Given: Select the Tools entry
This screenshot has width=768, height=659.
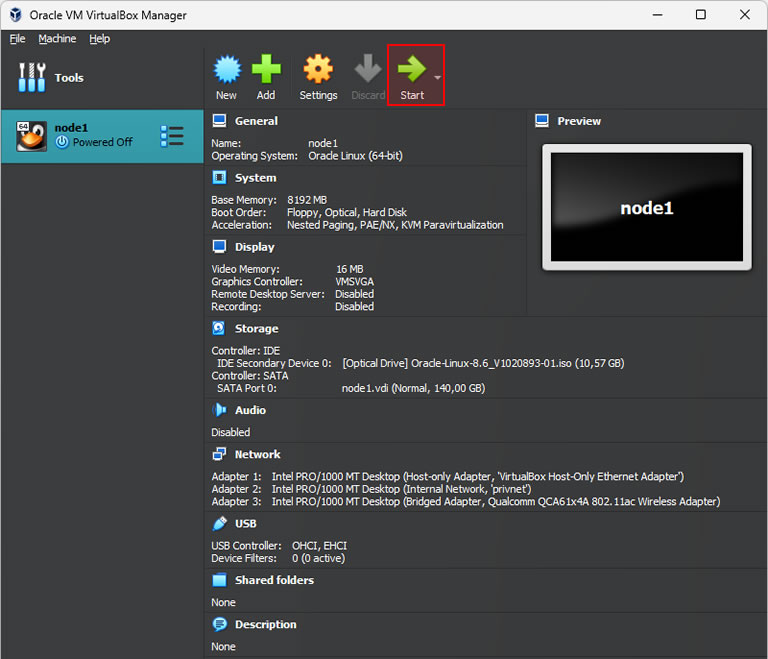Looking at the screenshot, I should click(101, 77).
